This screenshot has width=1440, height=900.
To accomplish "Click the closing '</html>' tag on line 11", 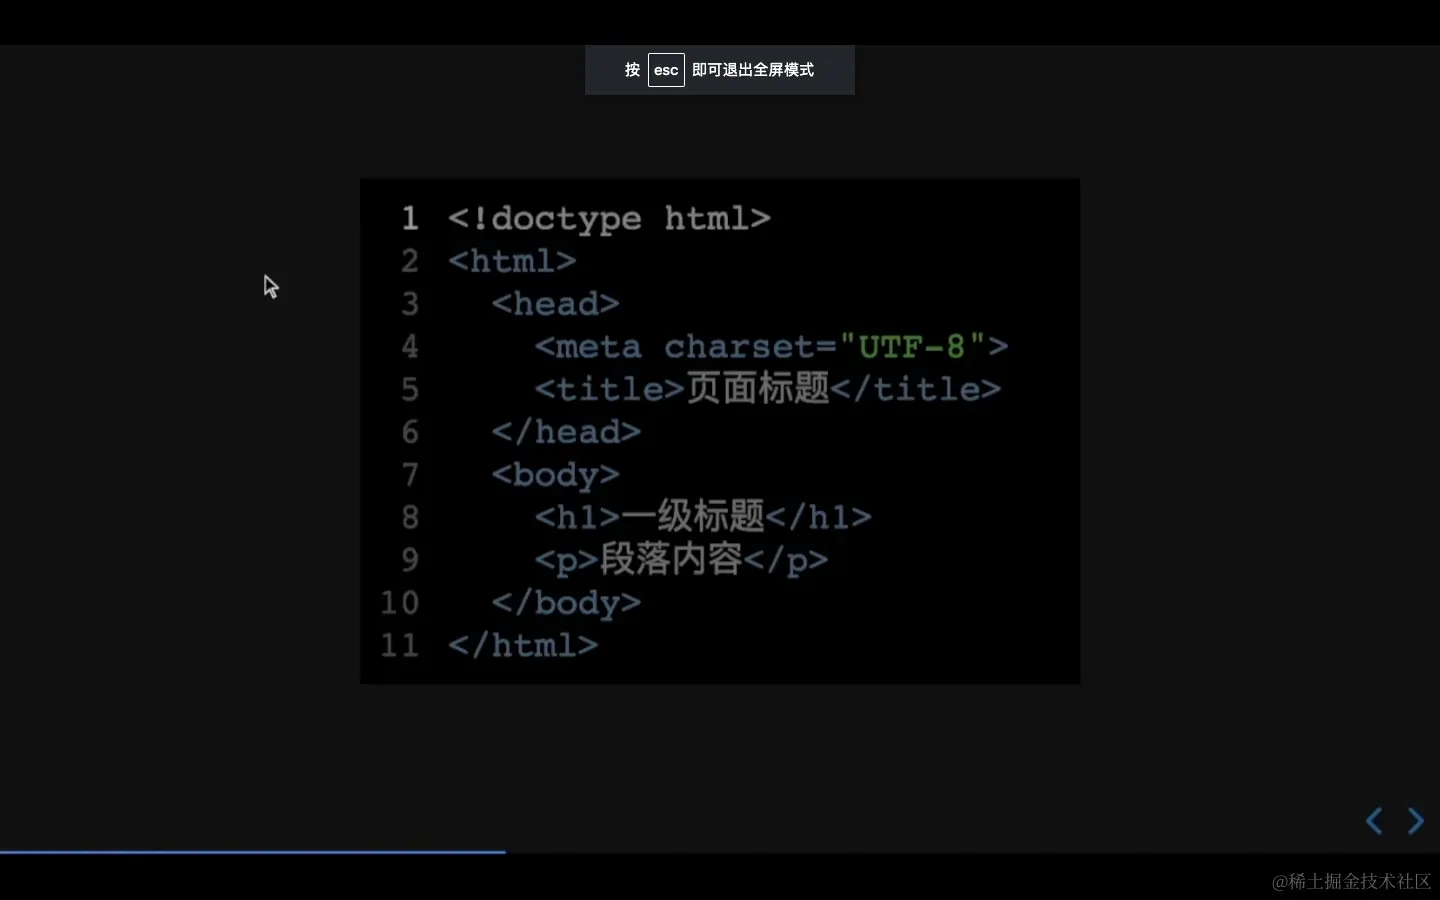I will 523,646.
